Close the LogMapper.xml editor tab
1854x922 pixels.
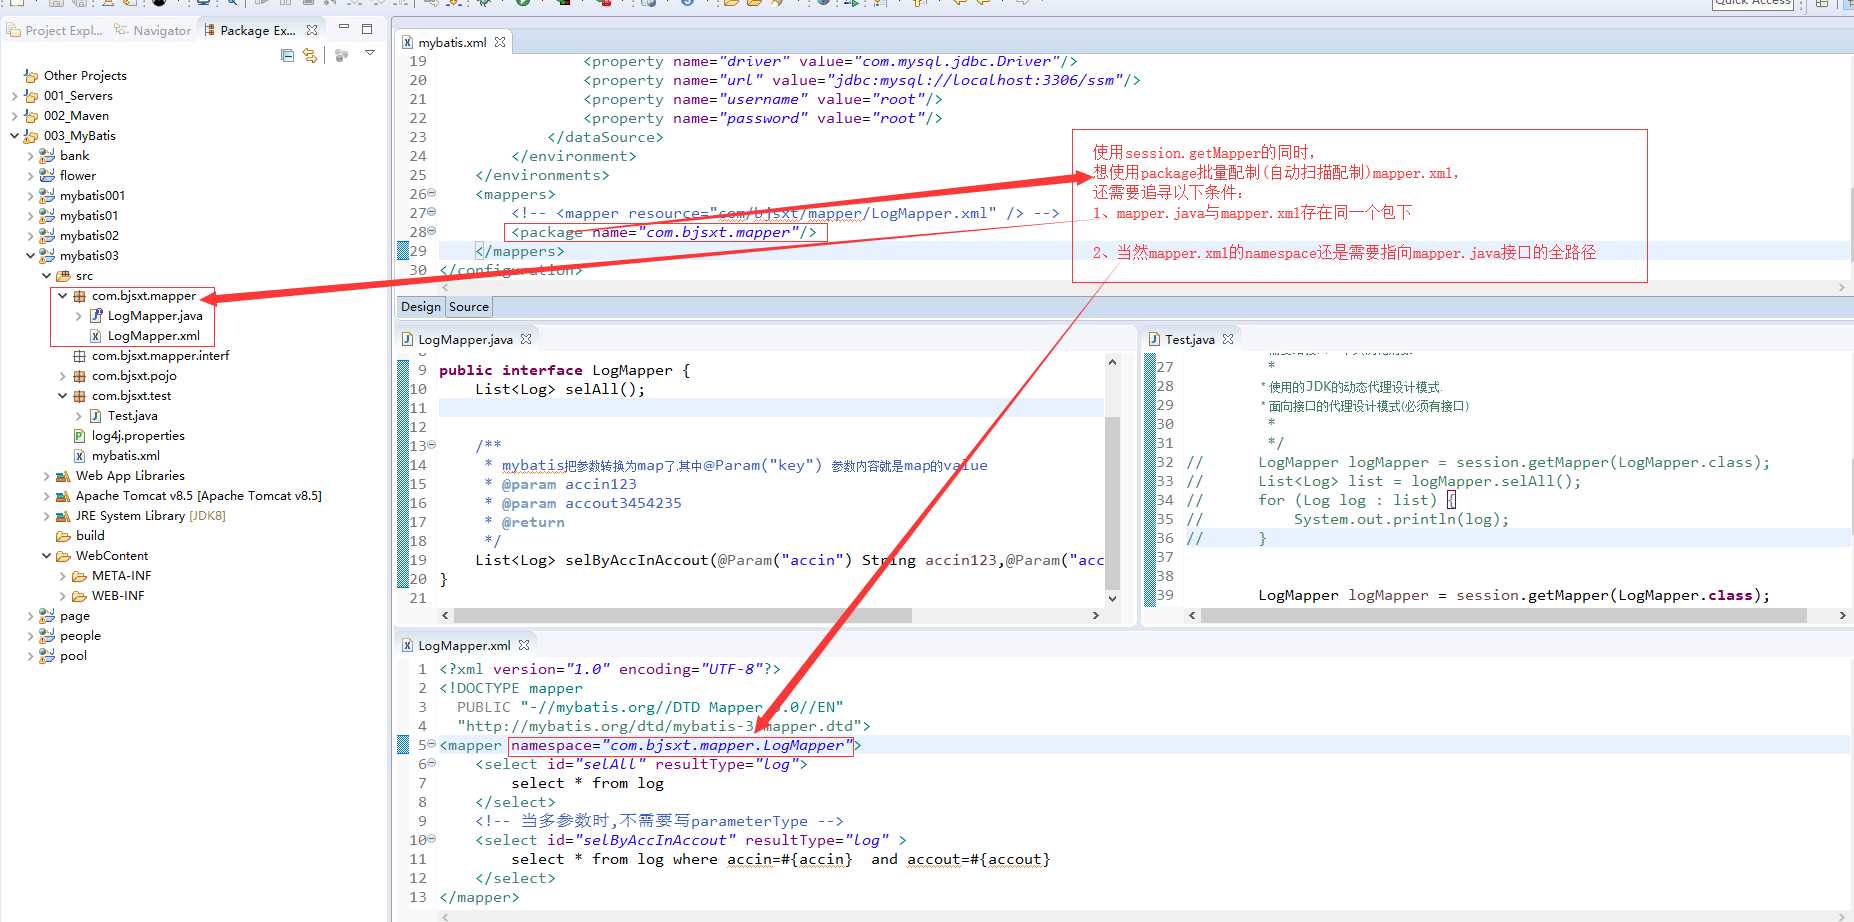pos(524,645)
